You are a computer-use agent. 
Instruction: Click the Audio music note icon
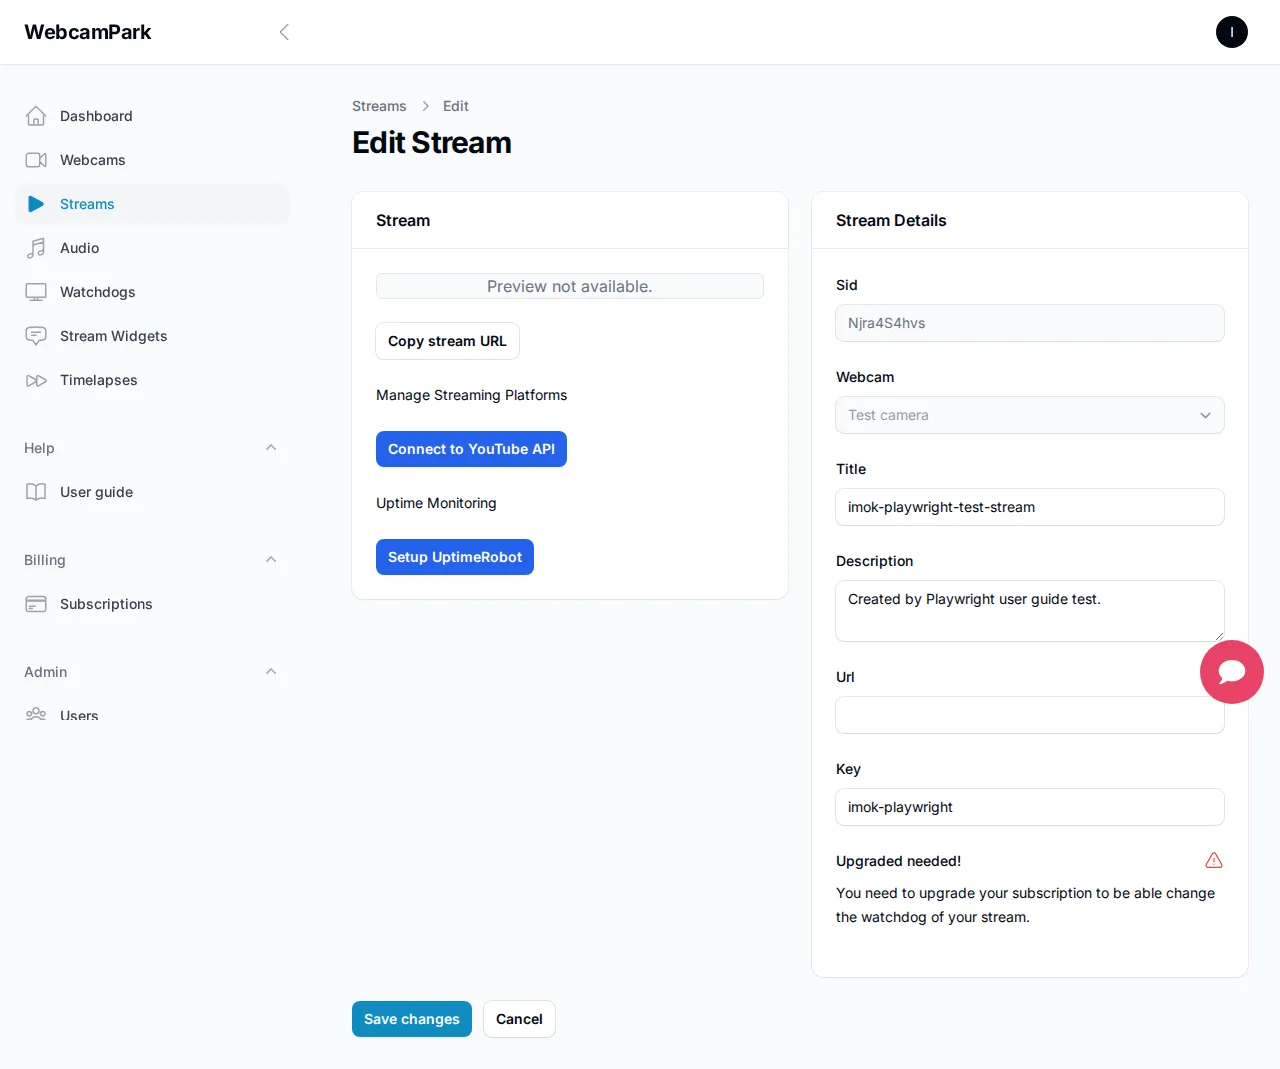point(36,248)
